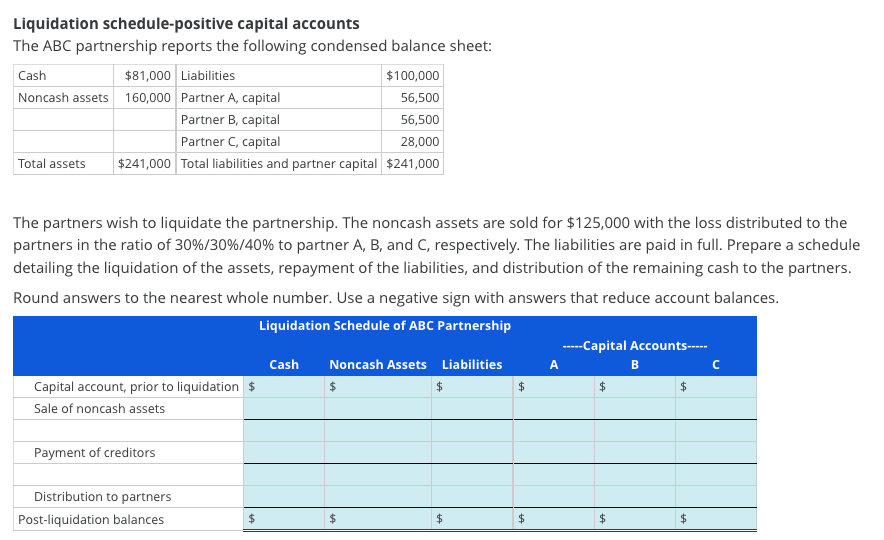Click partner A cell in Distribution to partners row
The width and height of the screenshot is (884, 540).
tap(554, 497)
